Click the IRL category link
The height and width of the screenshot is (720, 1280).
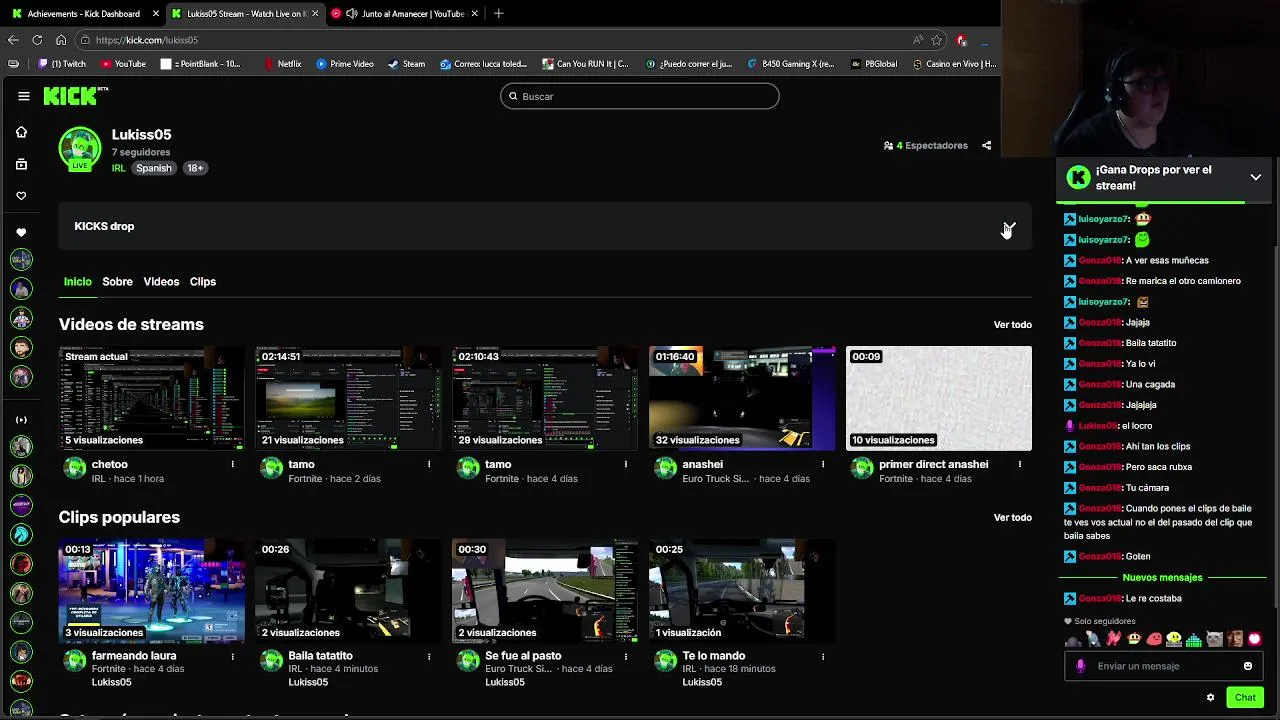[x=119, y=168]
